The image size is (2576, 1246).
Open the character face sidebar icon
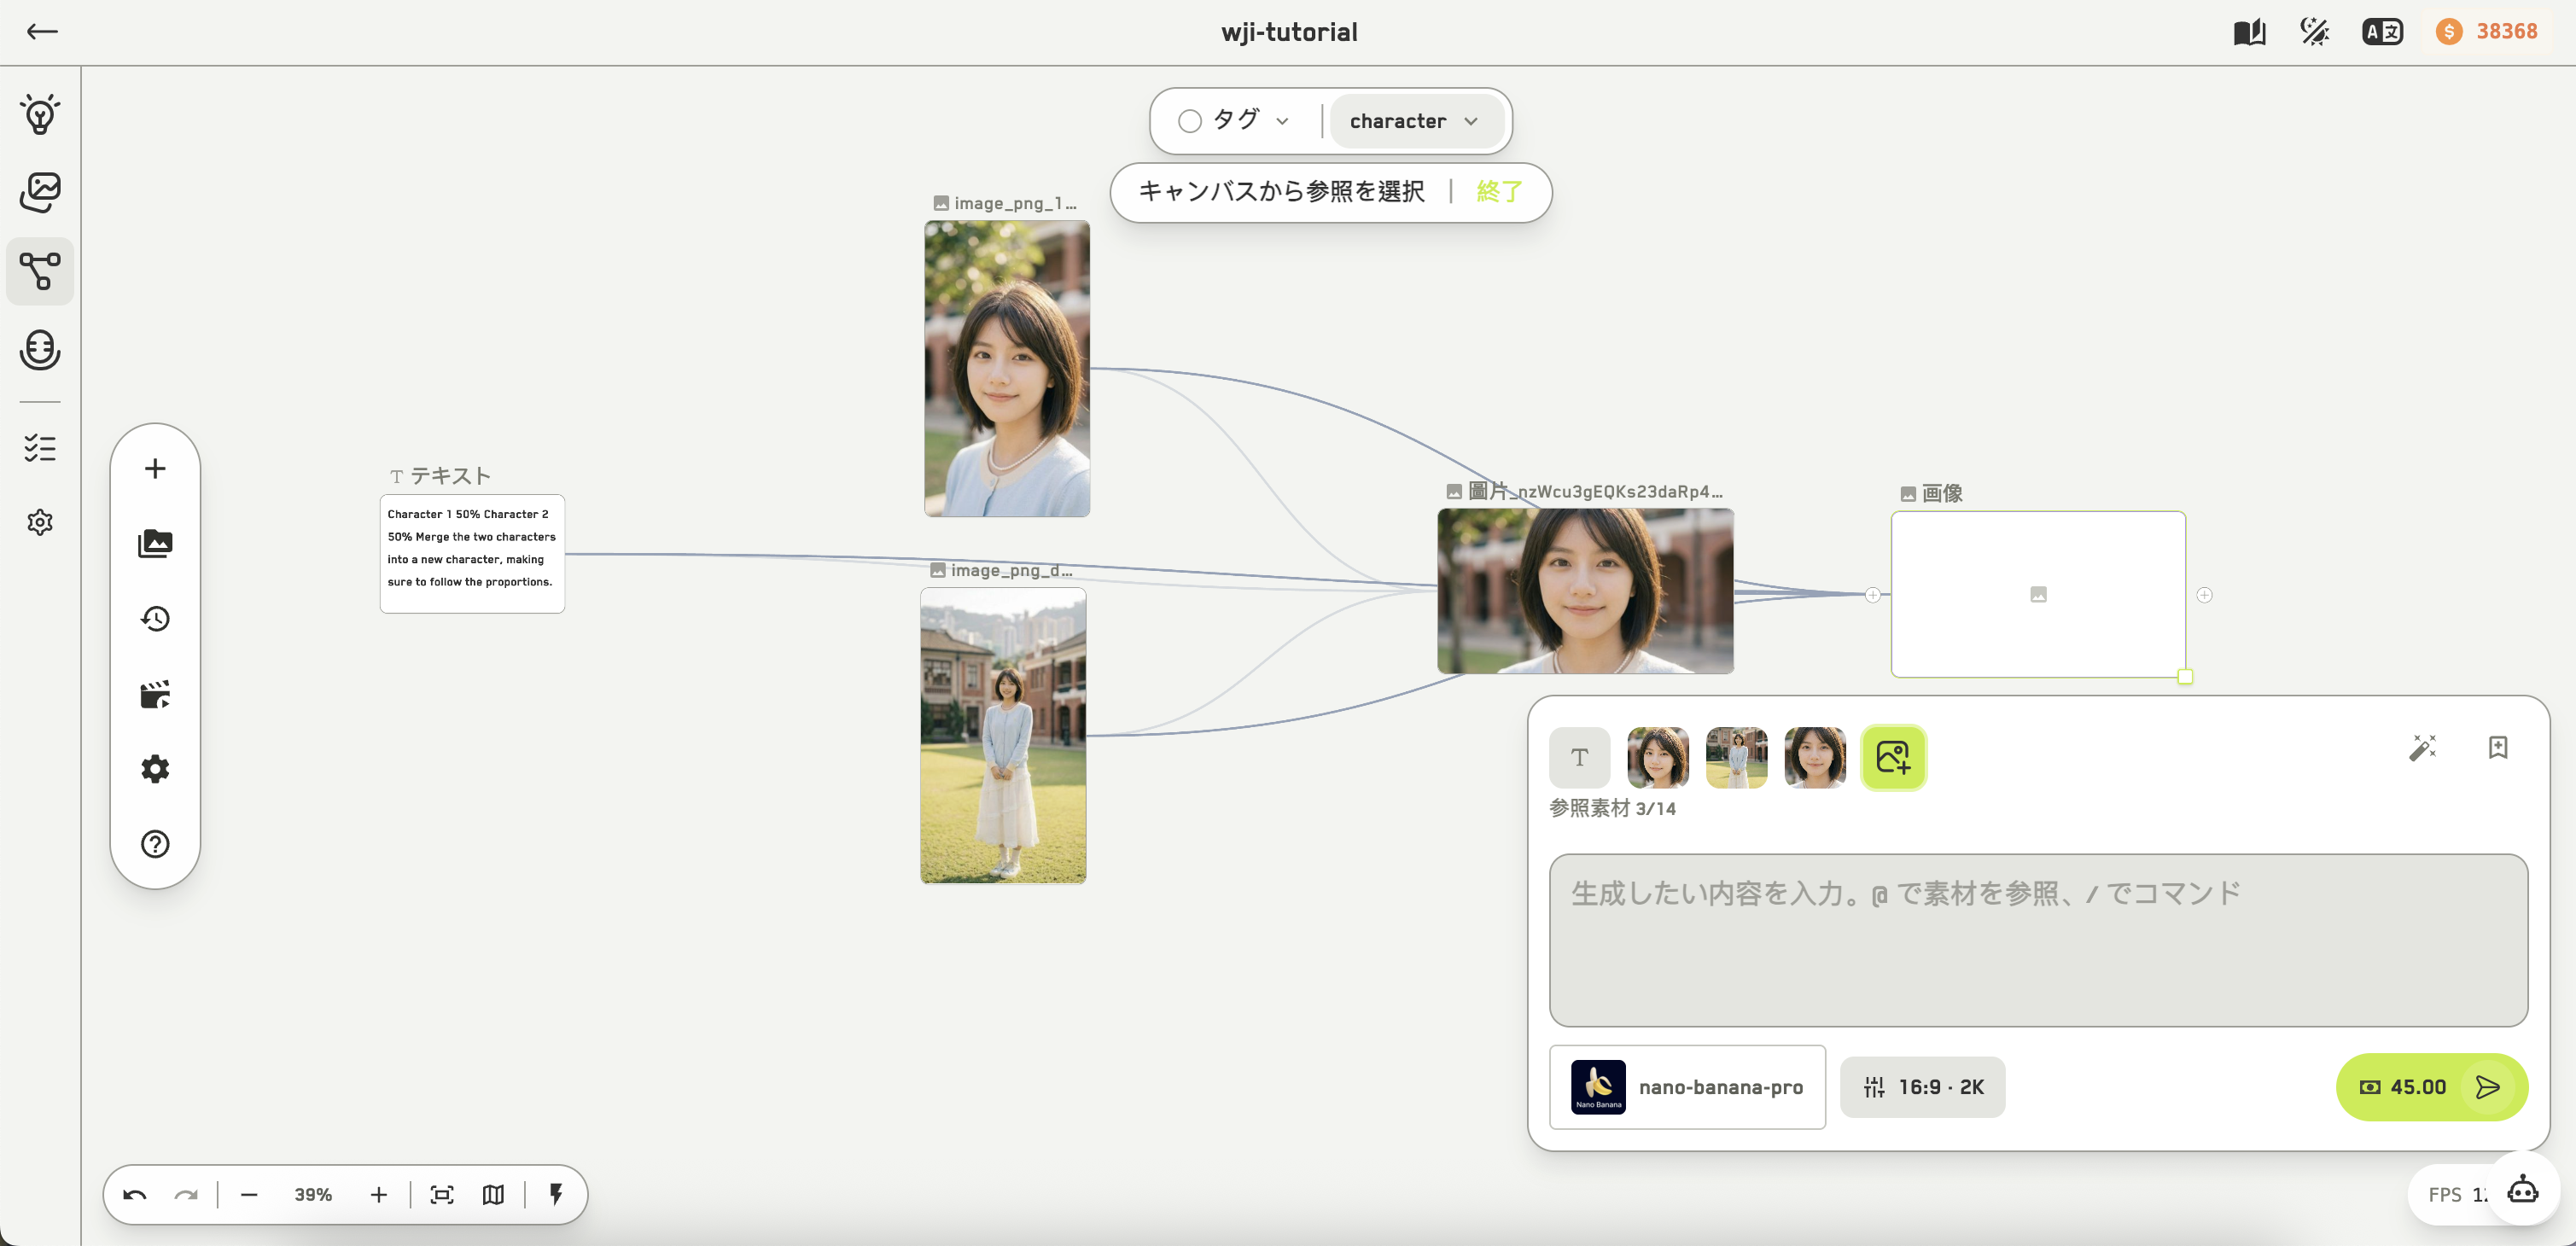click(40, 350)
